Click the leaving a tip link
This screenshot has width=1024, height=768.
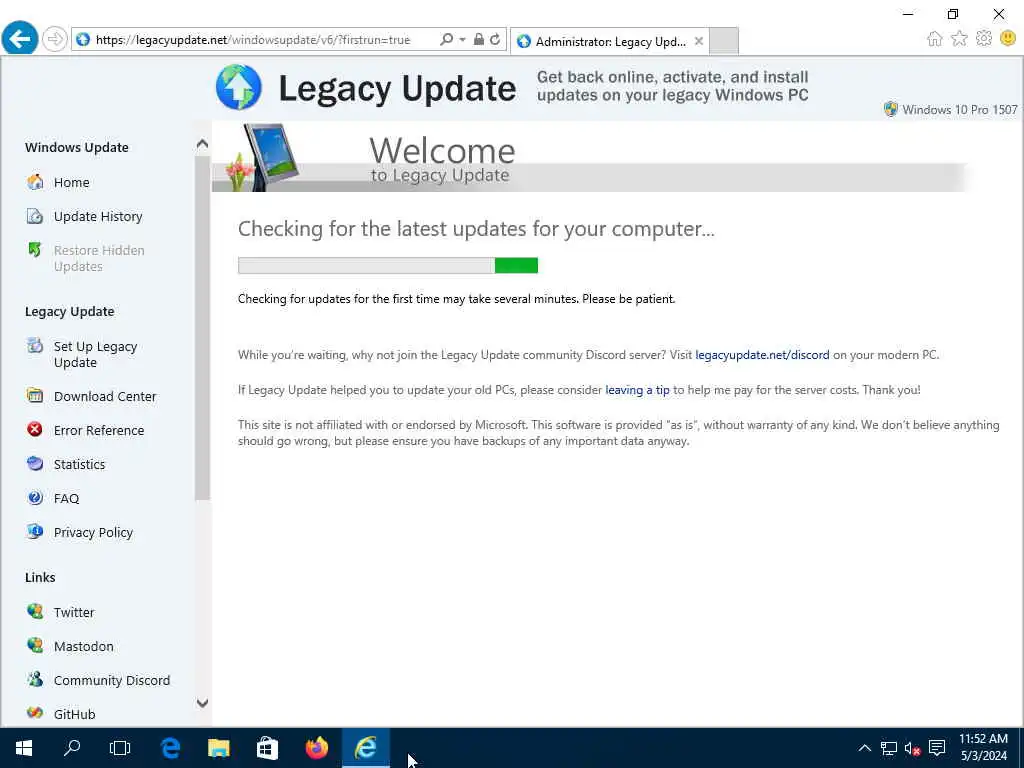[637, 390]
